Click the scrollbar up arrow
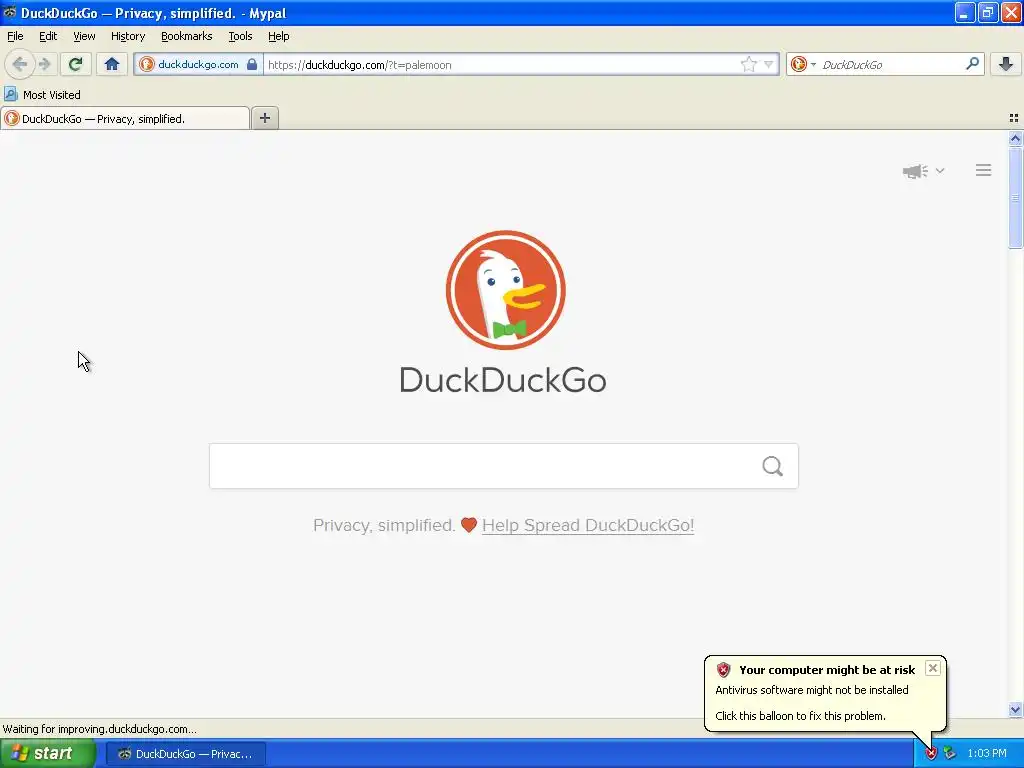This screenshot has height=768, width=1024. (1015, 138)
